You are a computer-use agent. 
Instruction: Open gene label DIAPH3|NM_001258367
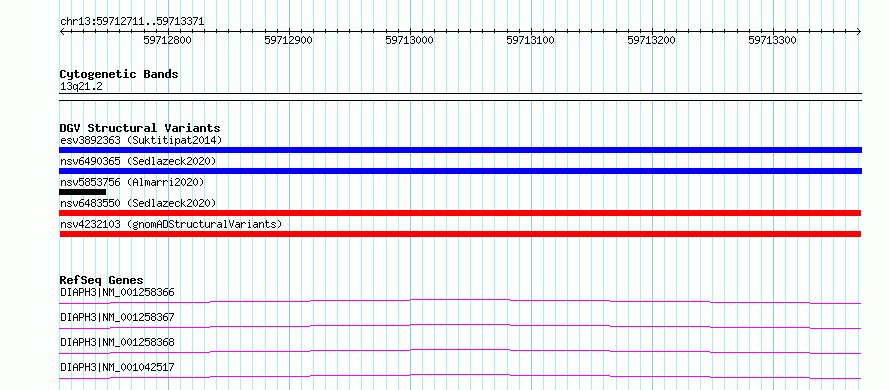[x=117, y=317]
